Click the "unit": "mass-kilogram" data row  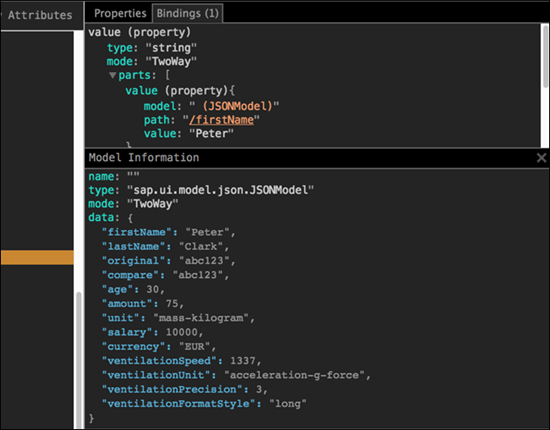point(178,318)
